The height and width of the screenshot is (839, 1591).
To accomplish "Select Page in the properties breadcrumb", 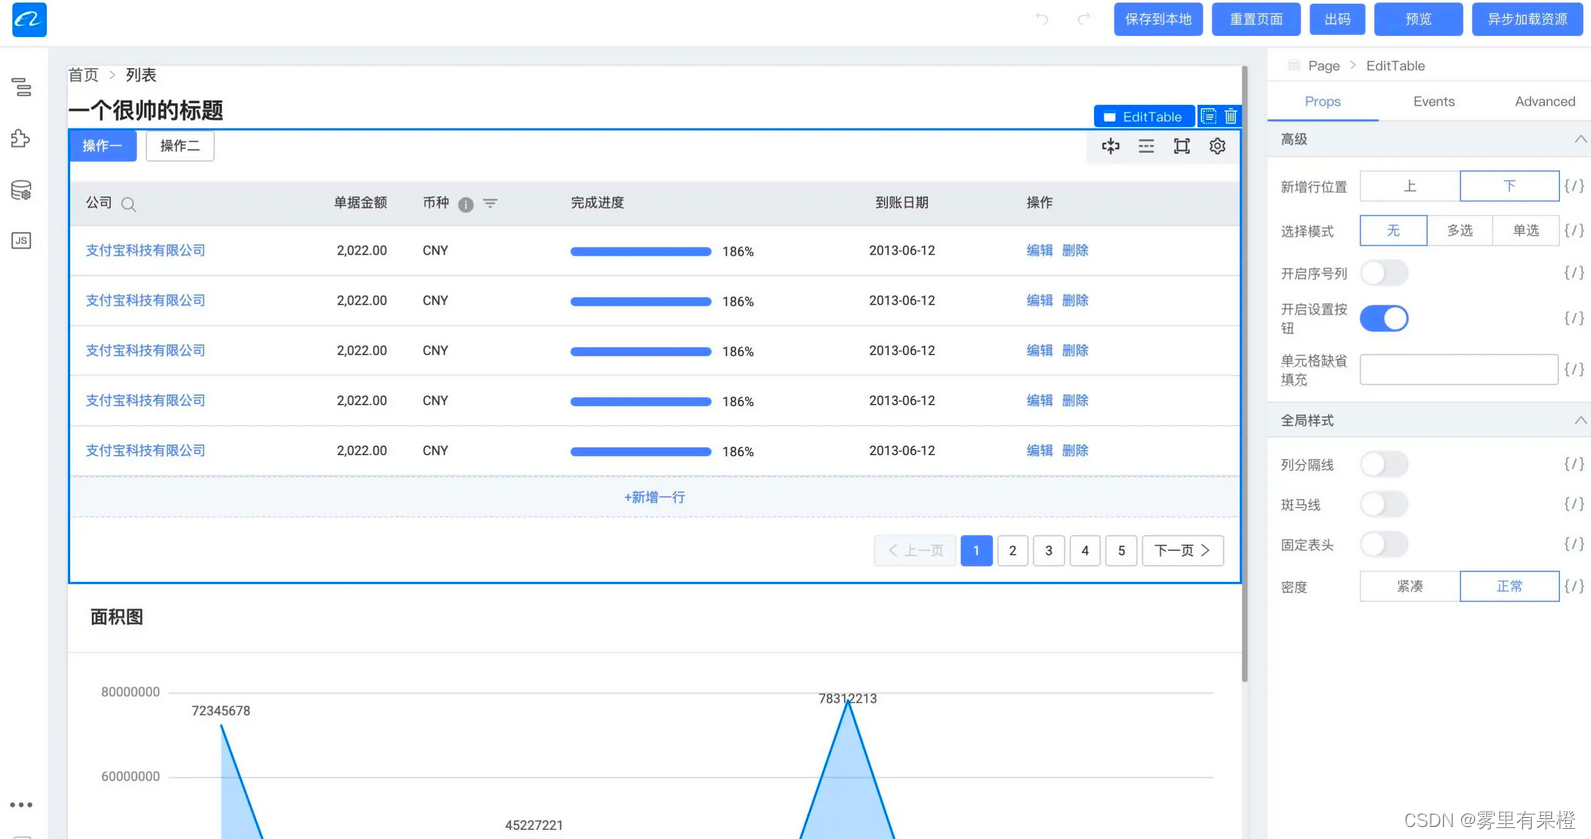I will [1323, 66].
